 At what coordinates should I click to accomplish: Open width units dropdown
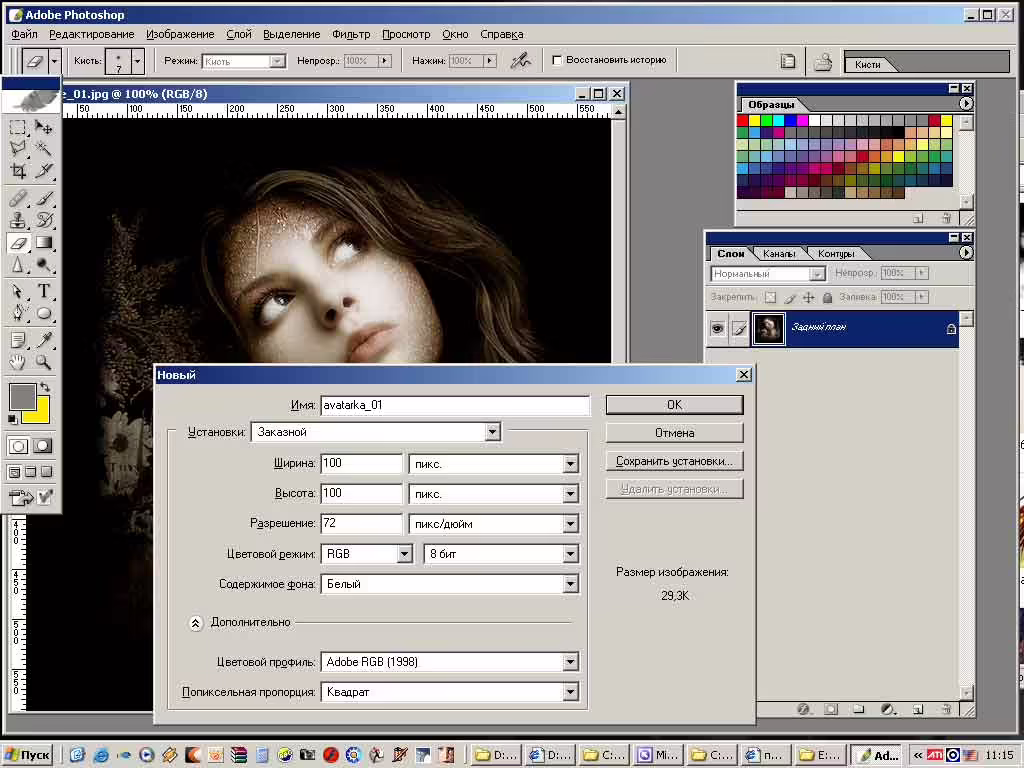(x=570, y=464)
